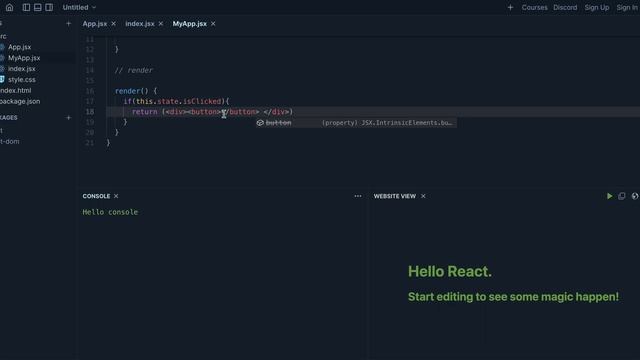Close the index.jsx tab
640x360 pixels.
point(161,24)
